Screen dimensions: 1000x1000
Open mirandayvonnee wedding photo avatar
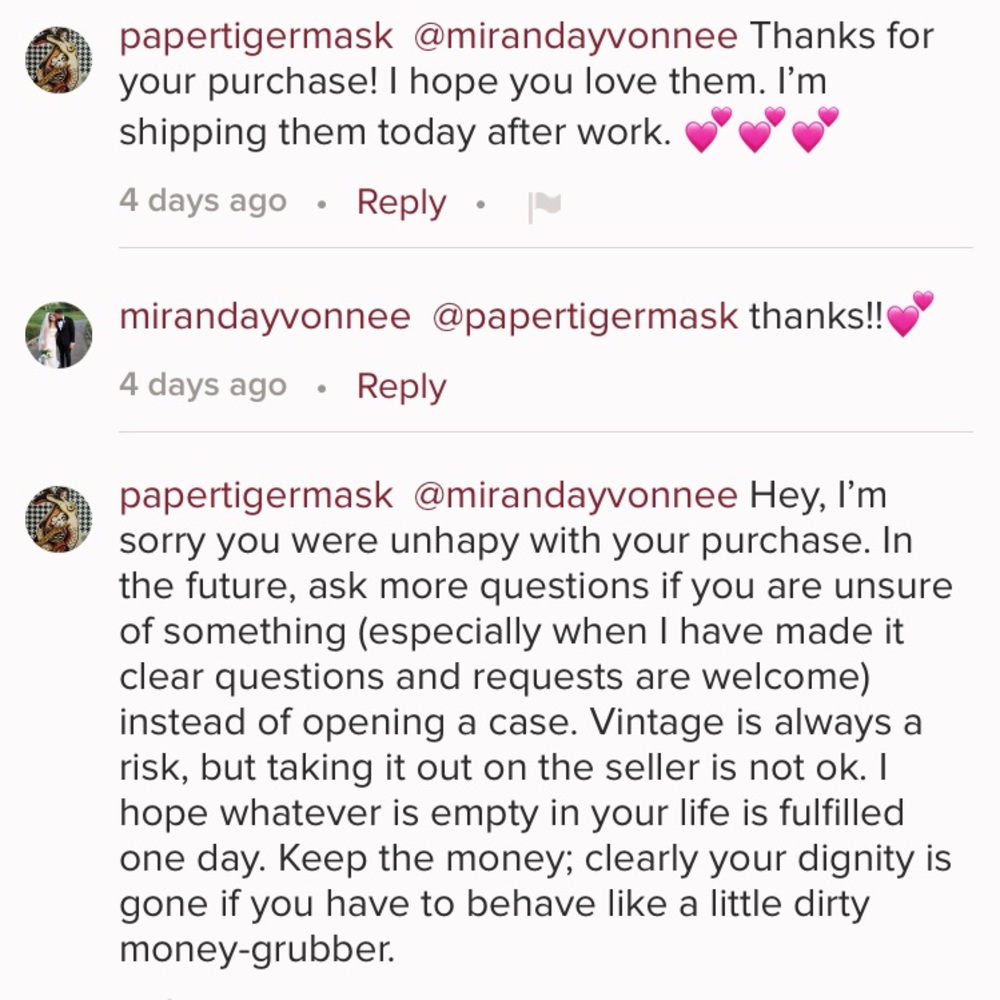(x=58, y=335)
